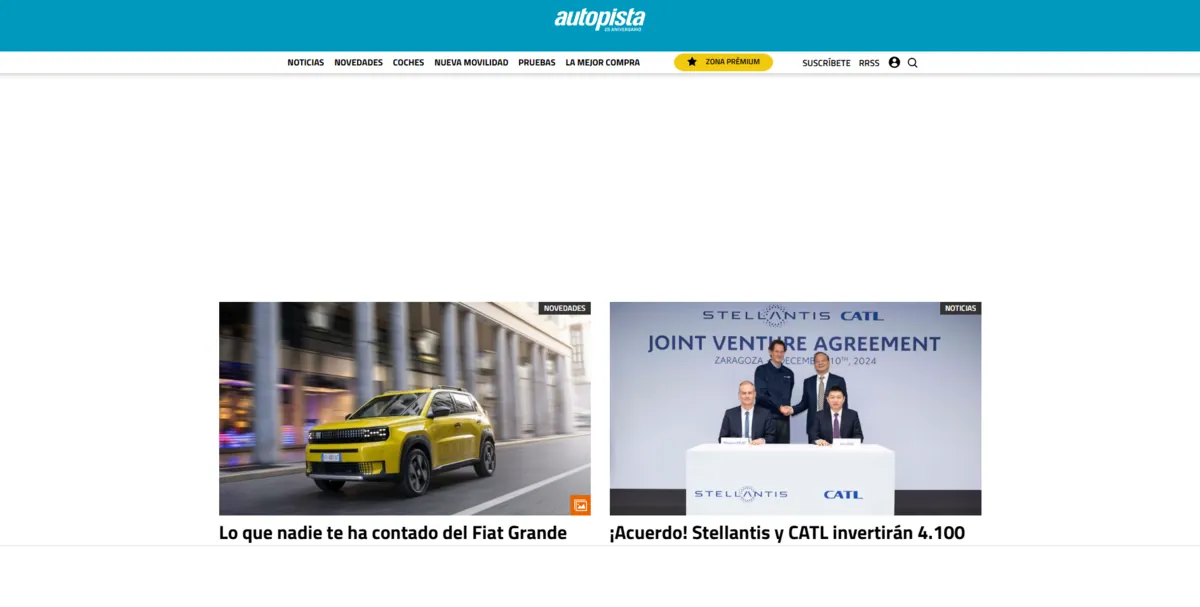Click the Zona Prémium button
Viewport: 1200px width, 607px height.
coord(723,62)
